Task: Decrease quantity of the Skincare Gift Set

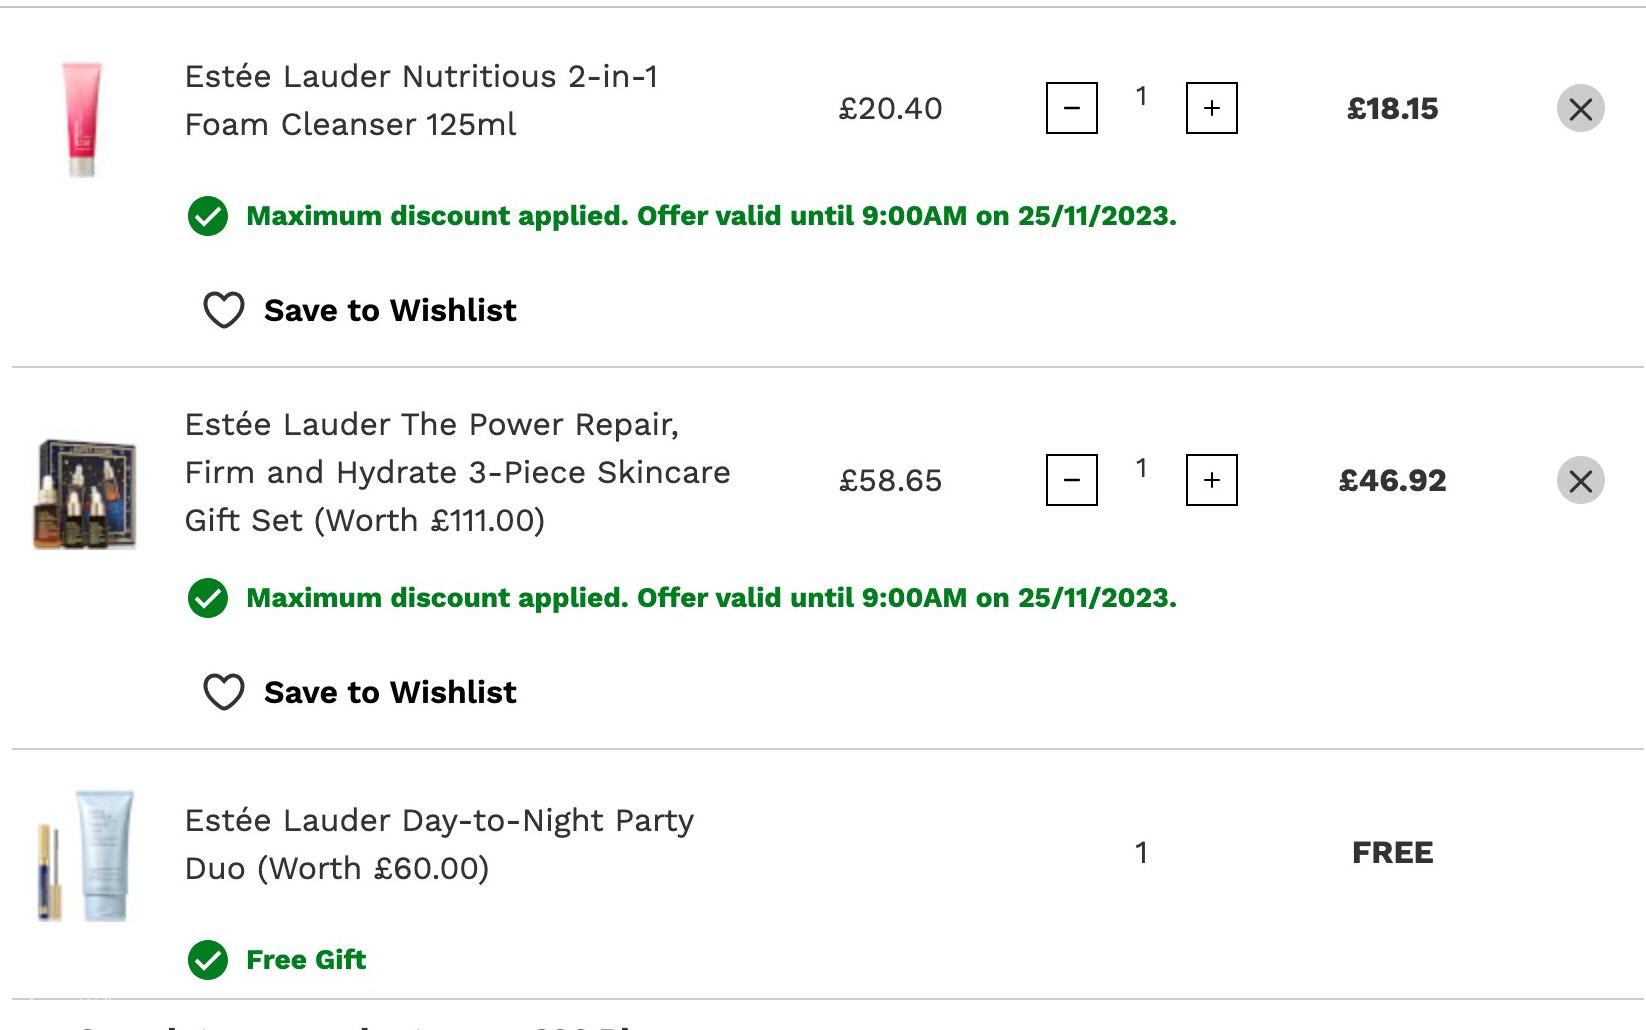Action: 1071,480
